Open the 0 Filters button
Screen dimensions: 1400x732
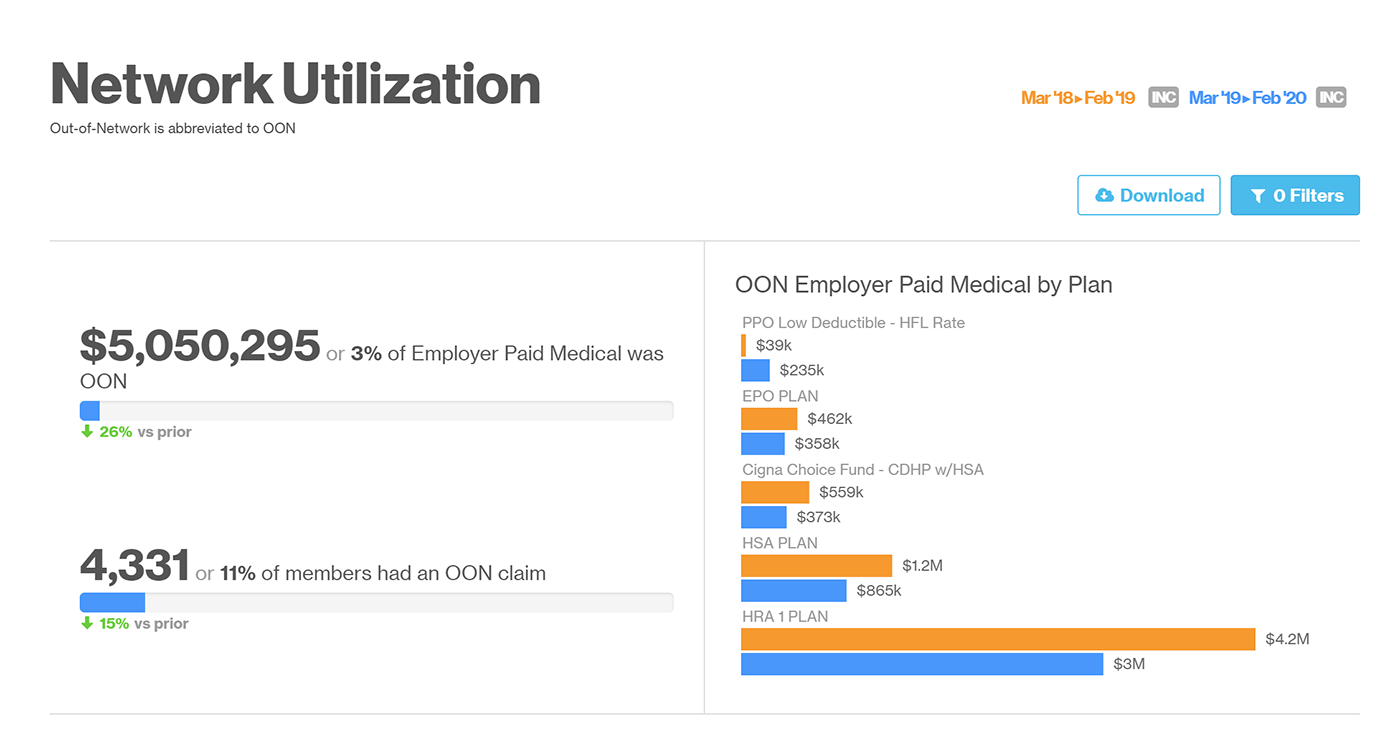pyautogui.click(x=1295, y=196)
